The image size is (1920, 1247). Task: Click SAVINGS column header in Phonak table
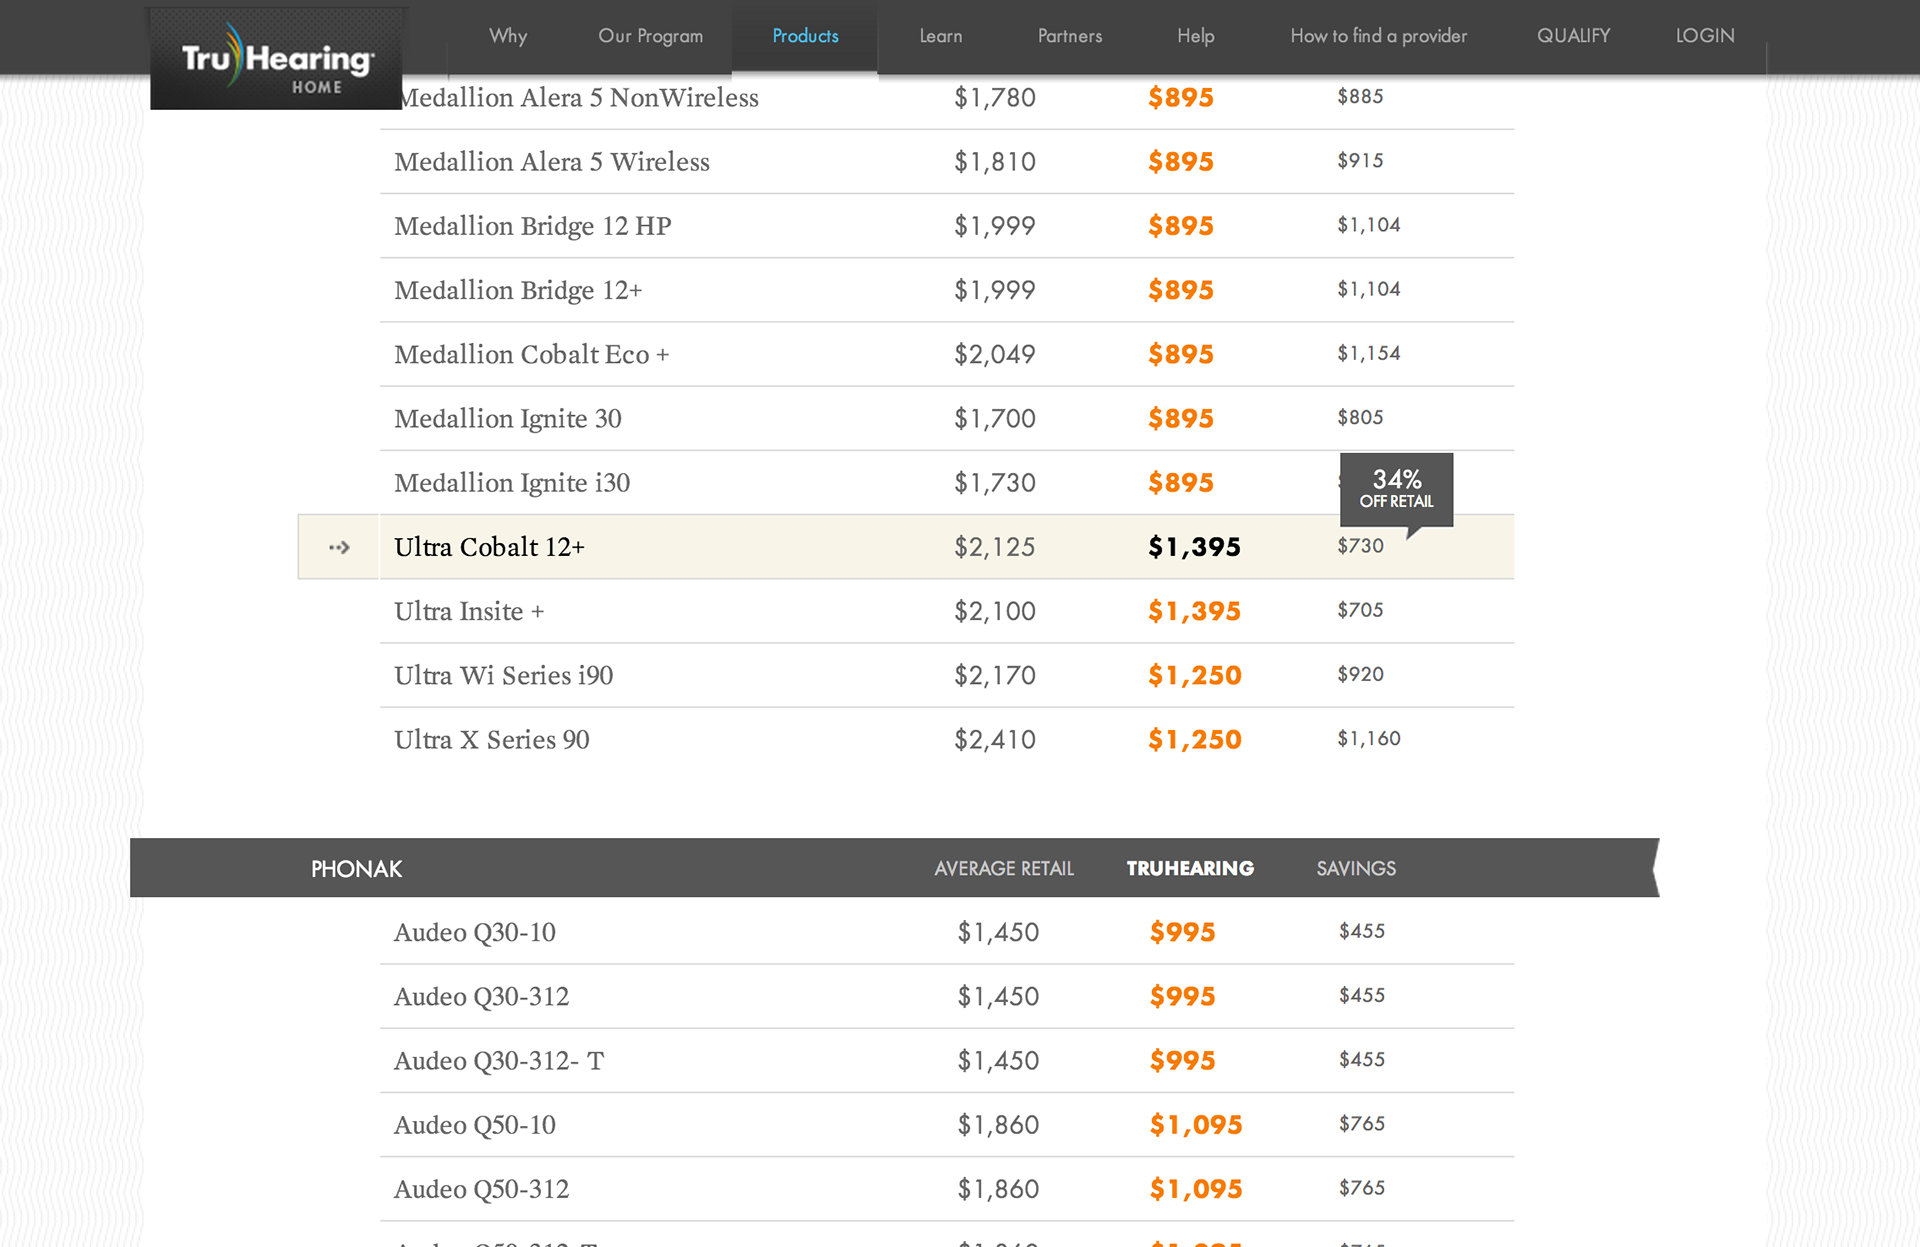pos(1356,869)
